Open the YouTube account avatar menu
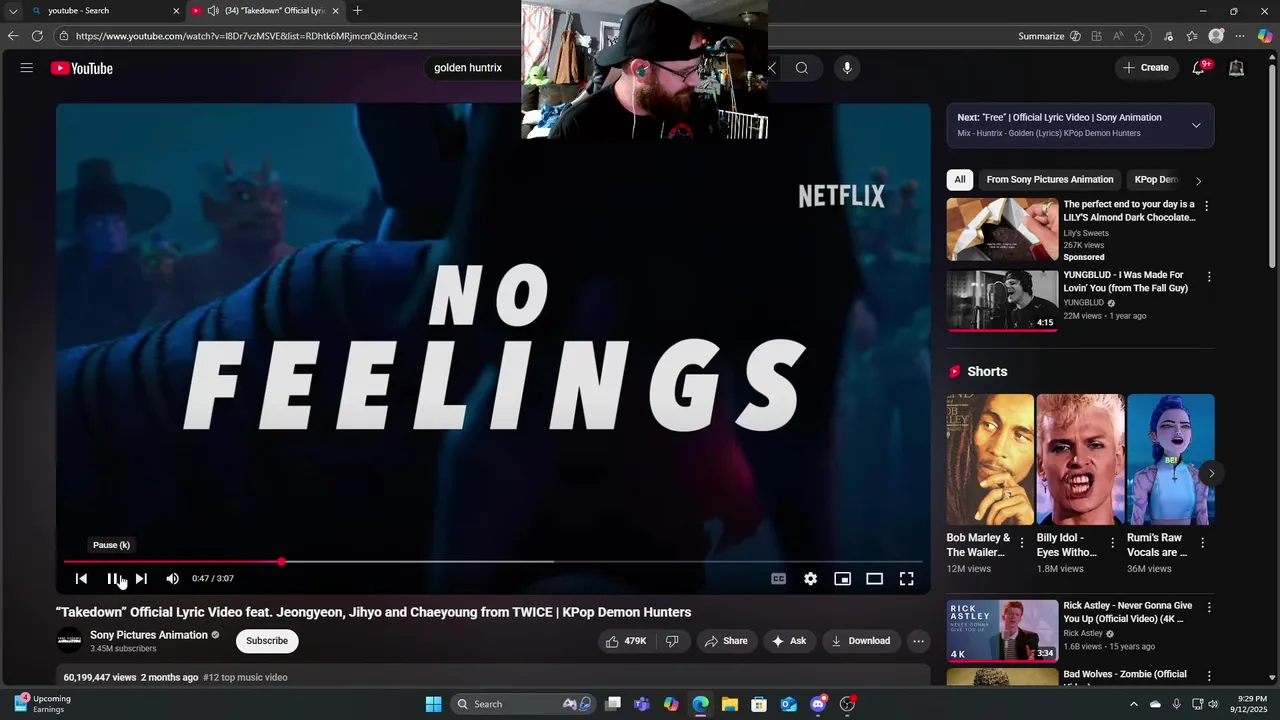 tap(1236, 68)
